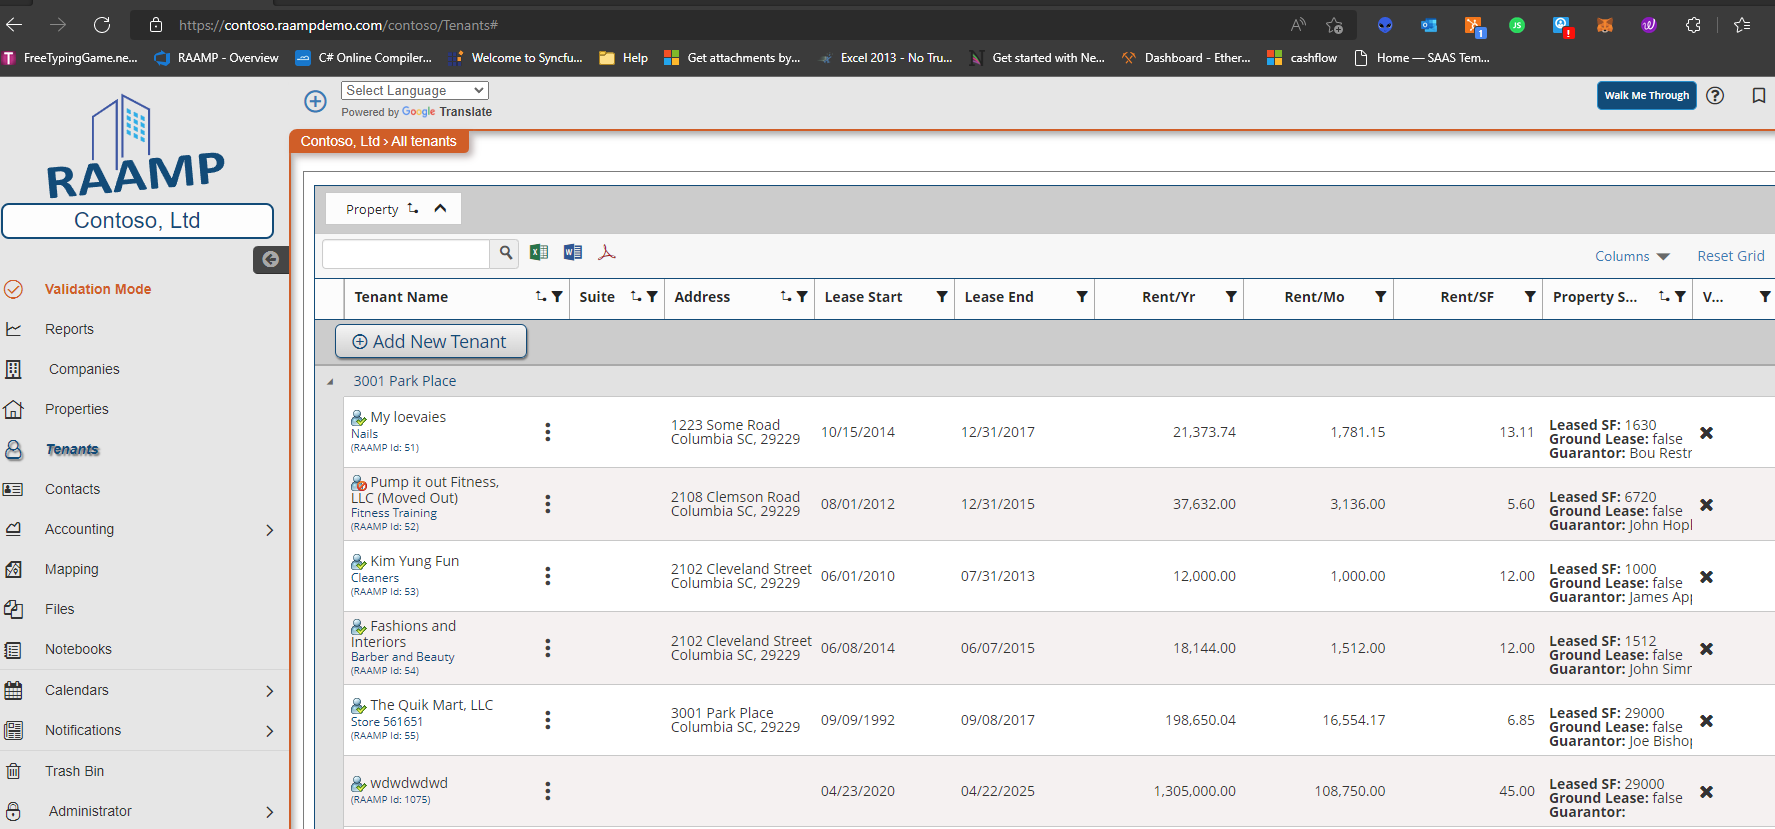Click Add New Tenant button
Image resolution: width=1775 pixels, height=829 pixels.
click(431, 342)
